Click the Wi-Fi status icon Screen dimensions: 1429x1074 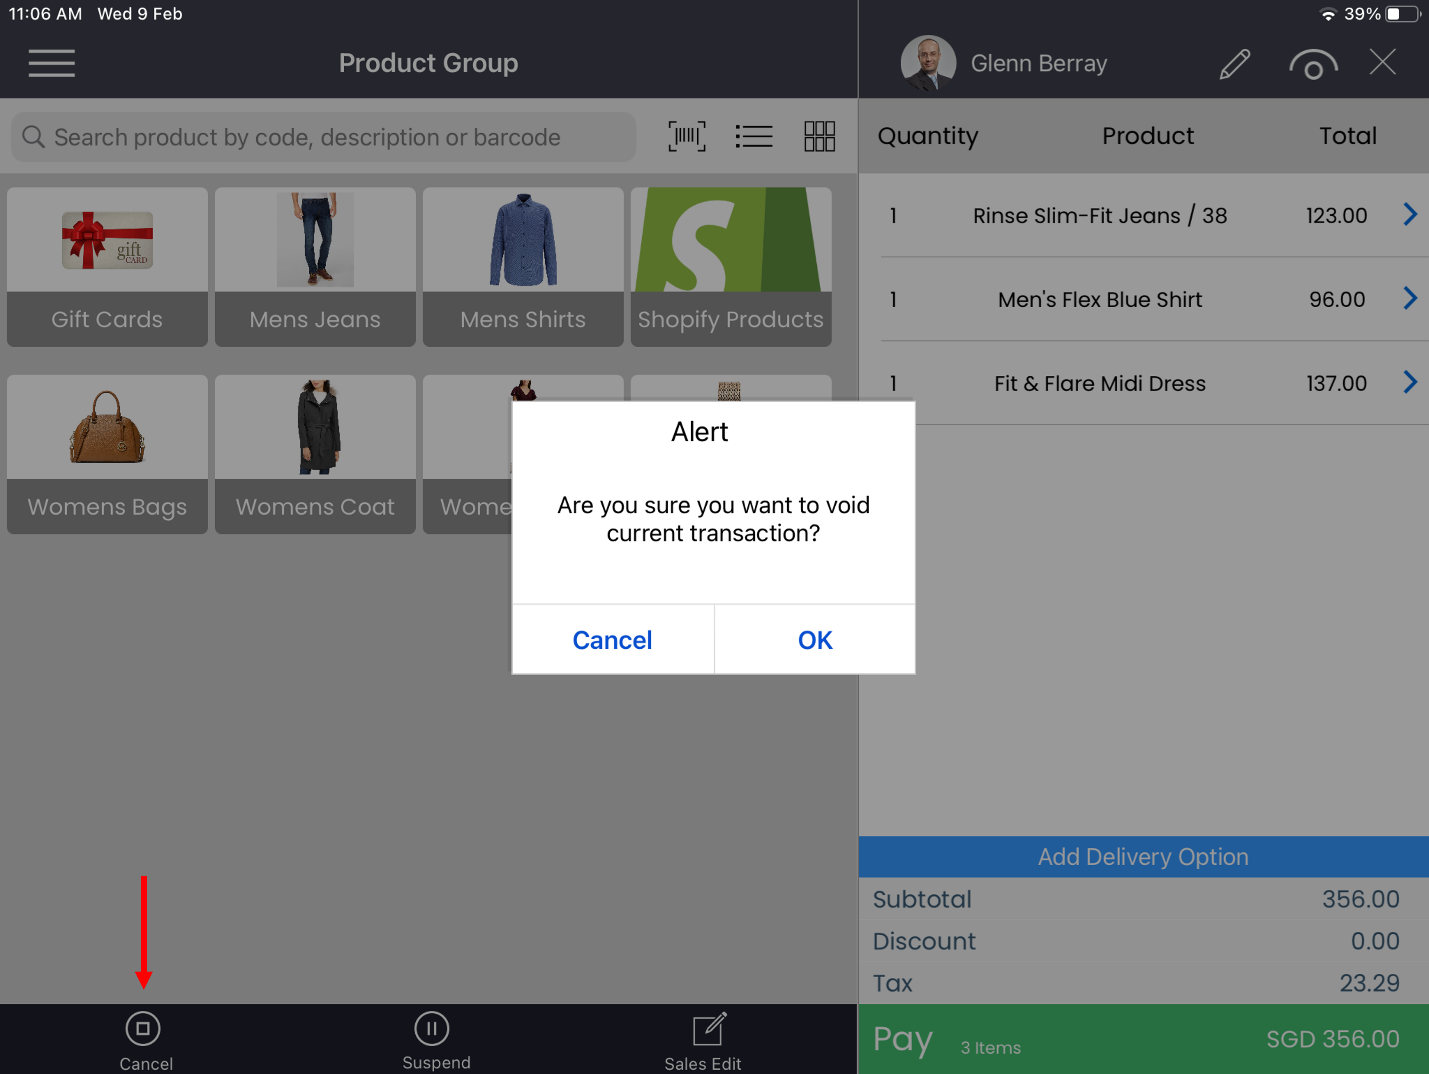point(1329,14)
